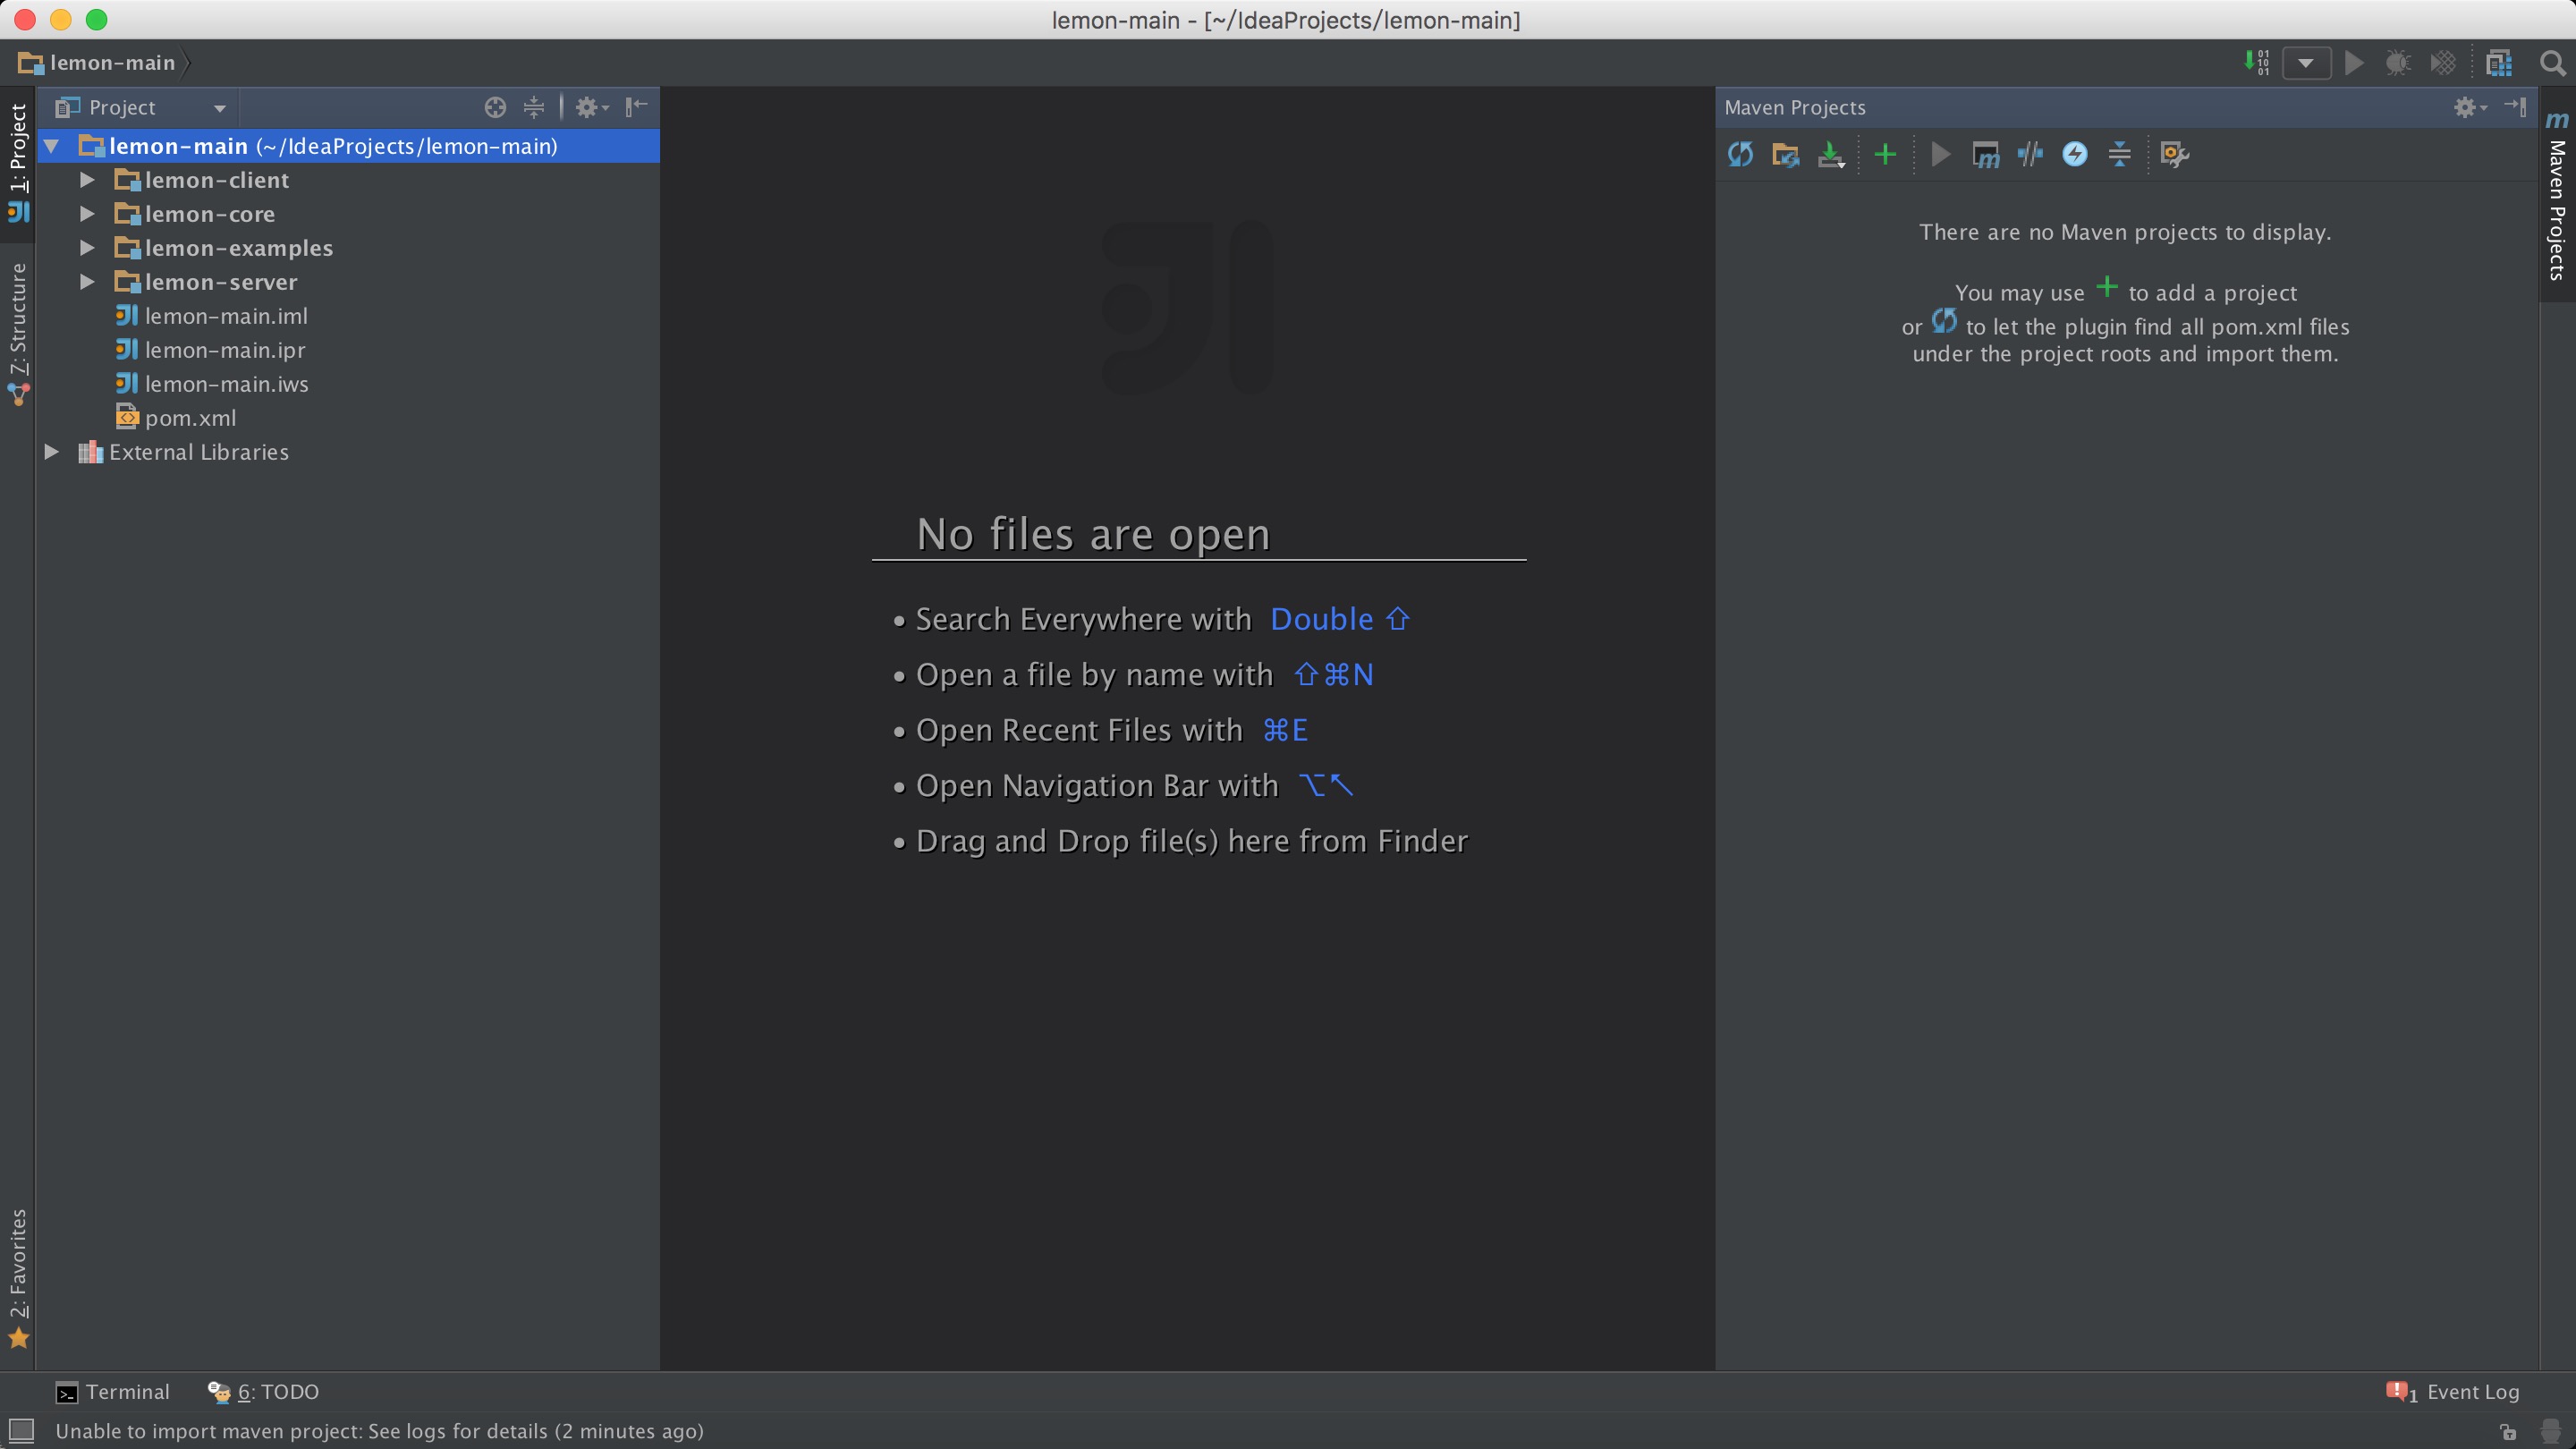This screenshot has height=1449, width=2576.
Task: Click Generate Sources and Update Folders icon
Action: (x=1785, y=154)
